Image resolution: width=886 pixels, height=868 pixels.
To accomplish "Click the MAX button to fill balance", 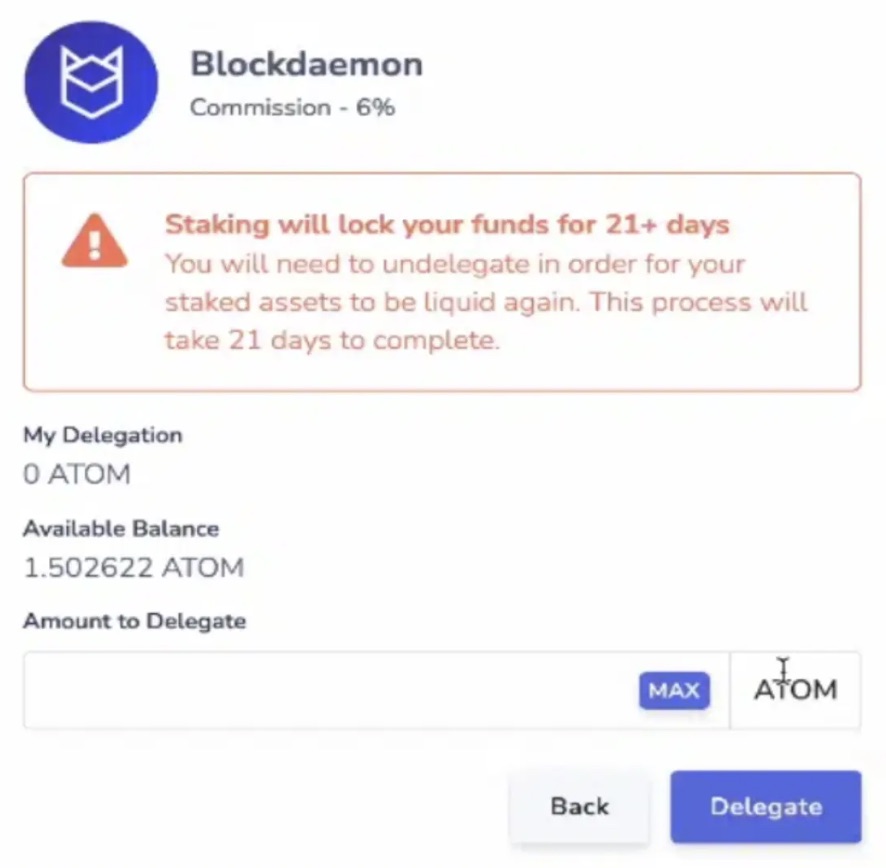I will click(x=674, y=690).
